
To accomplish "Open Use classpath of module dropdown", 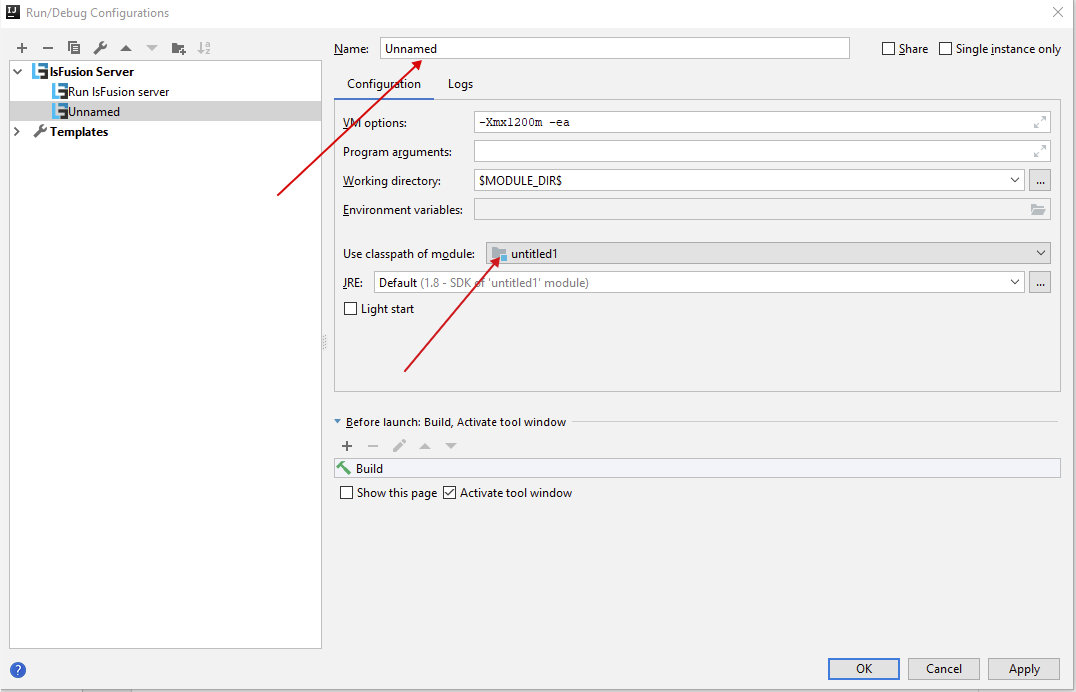I will tap(1040, 253).
